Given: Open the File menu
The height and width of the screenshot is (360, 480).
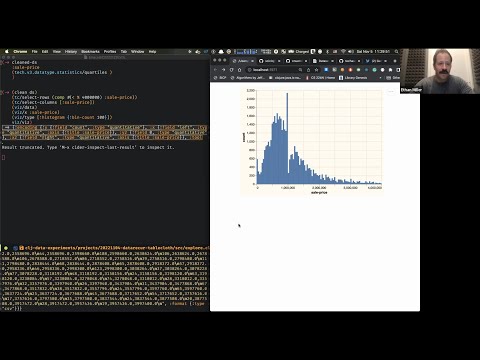Looking at the screenshot, I should (34, 51).
